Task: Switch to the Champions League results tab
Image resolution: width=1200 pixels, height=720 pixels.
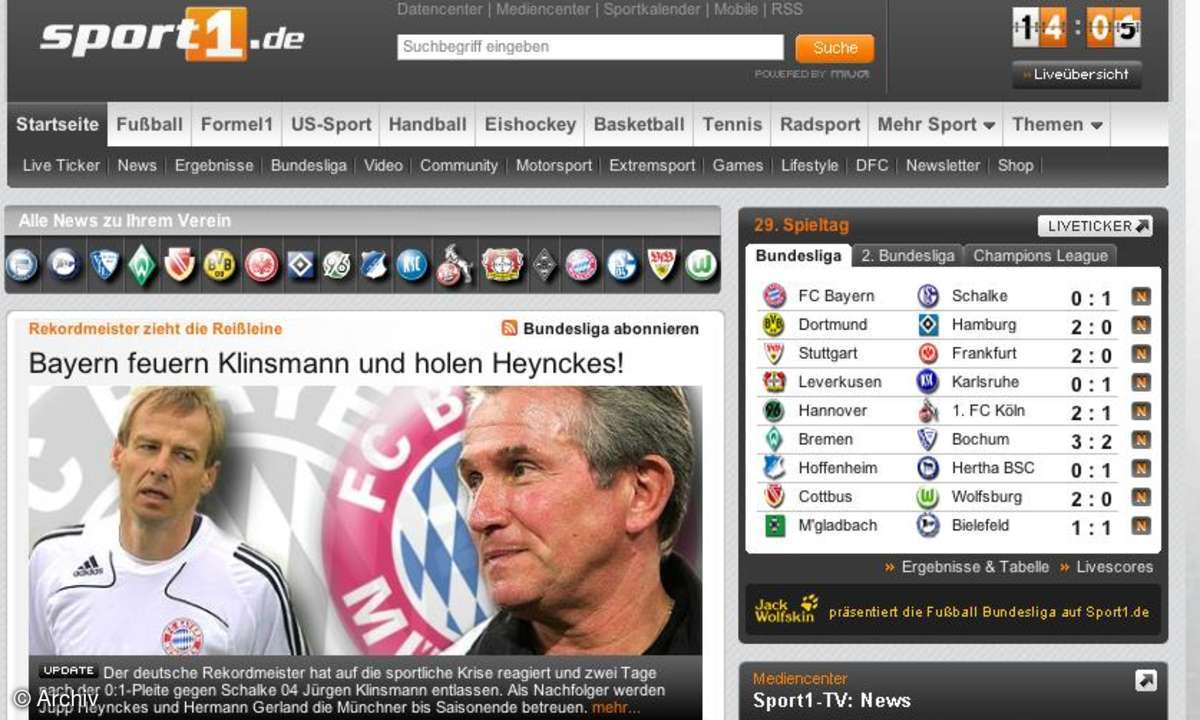Action: (x=1040, y=256)
